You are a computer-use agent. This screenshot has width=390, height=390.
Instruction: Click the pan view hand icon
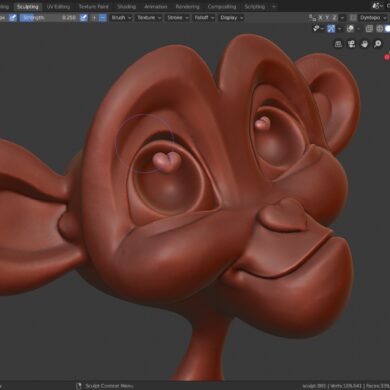364,44
